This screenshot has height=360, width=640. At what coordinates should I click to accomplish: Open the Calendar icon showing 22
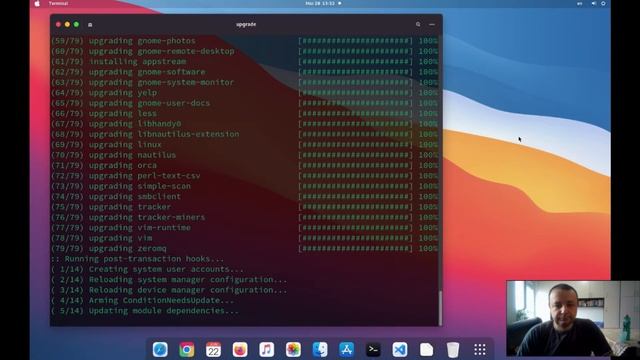pyautogui.click(x=213, y=350)
